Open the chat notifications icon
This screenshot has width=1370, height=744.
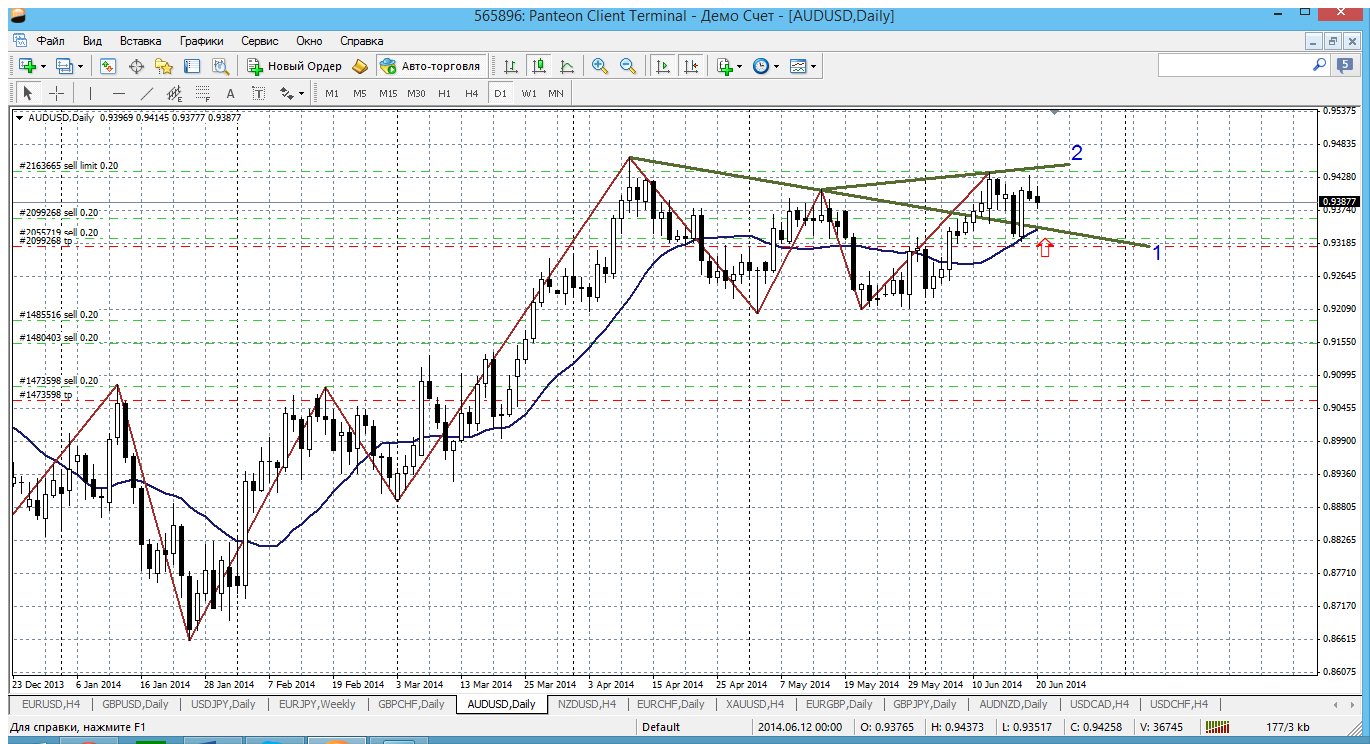(x=1345, y=65)
